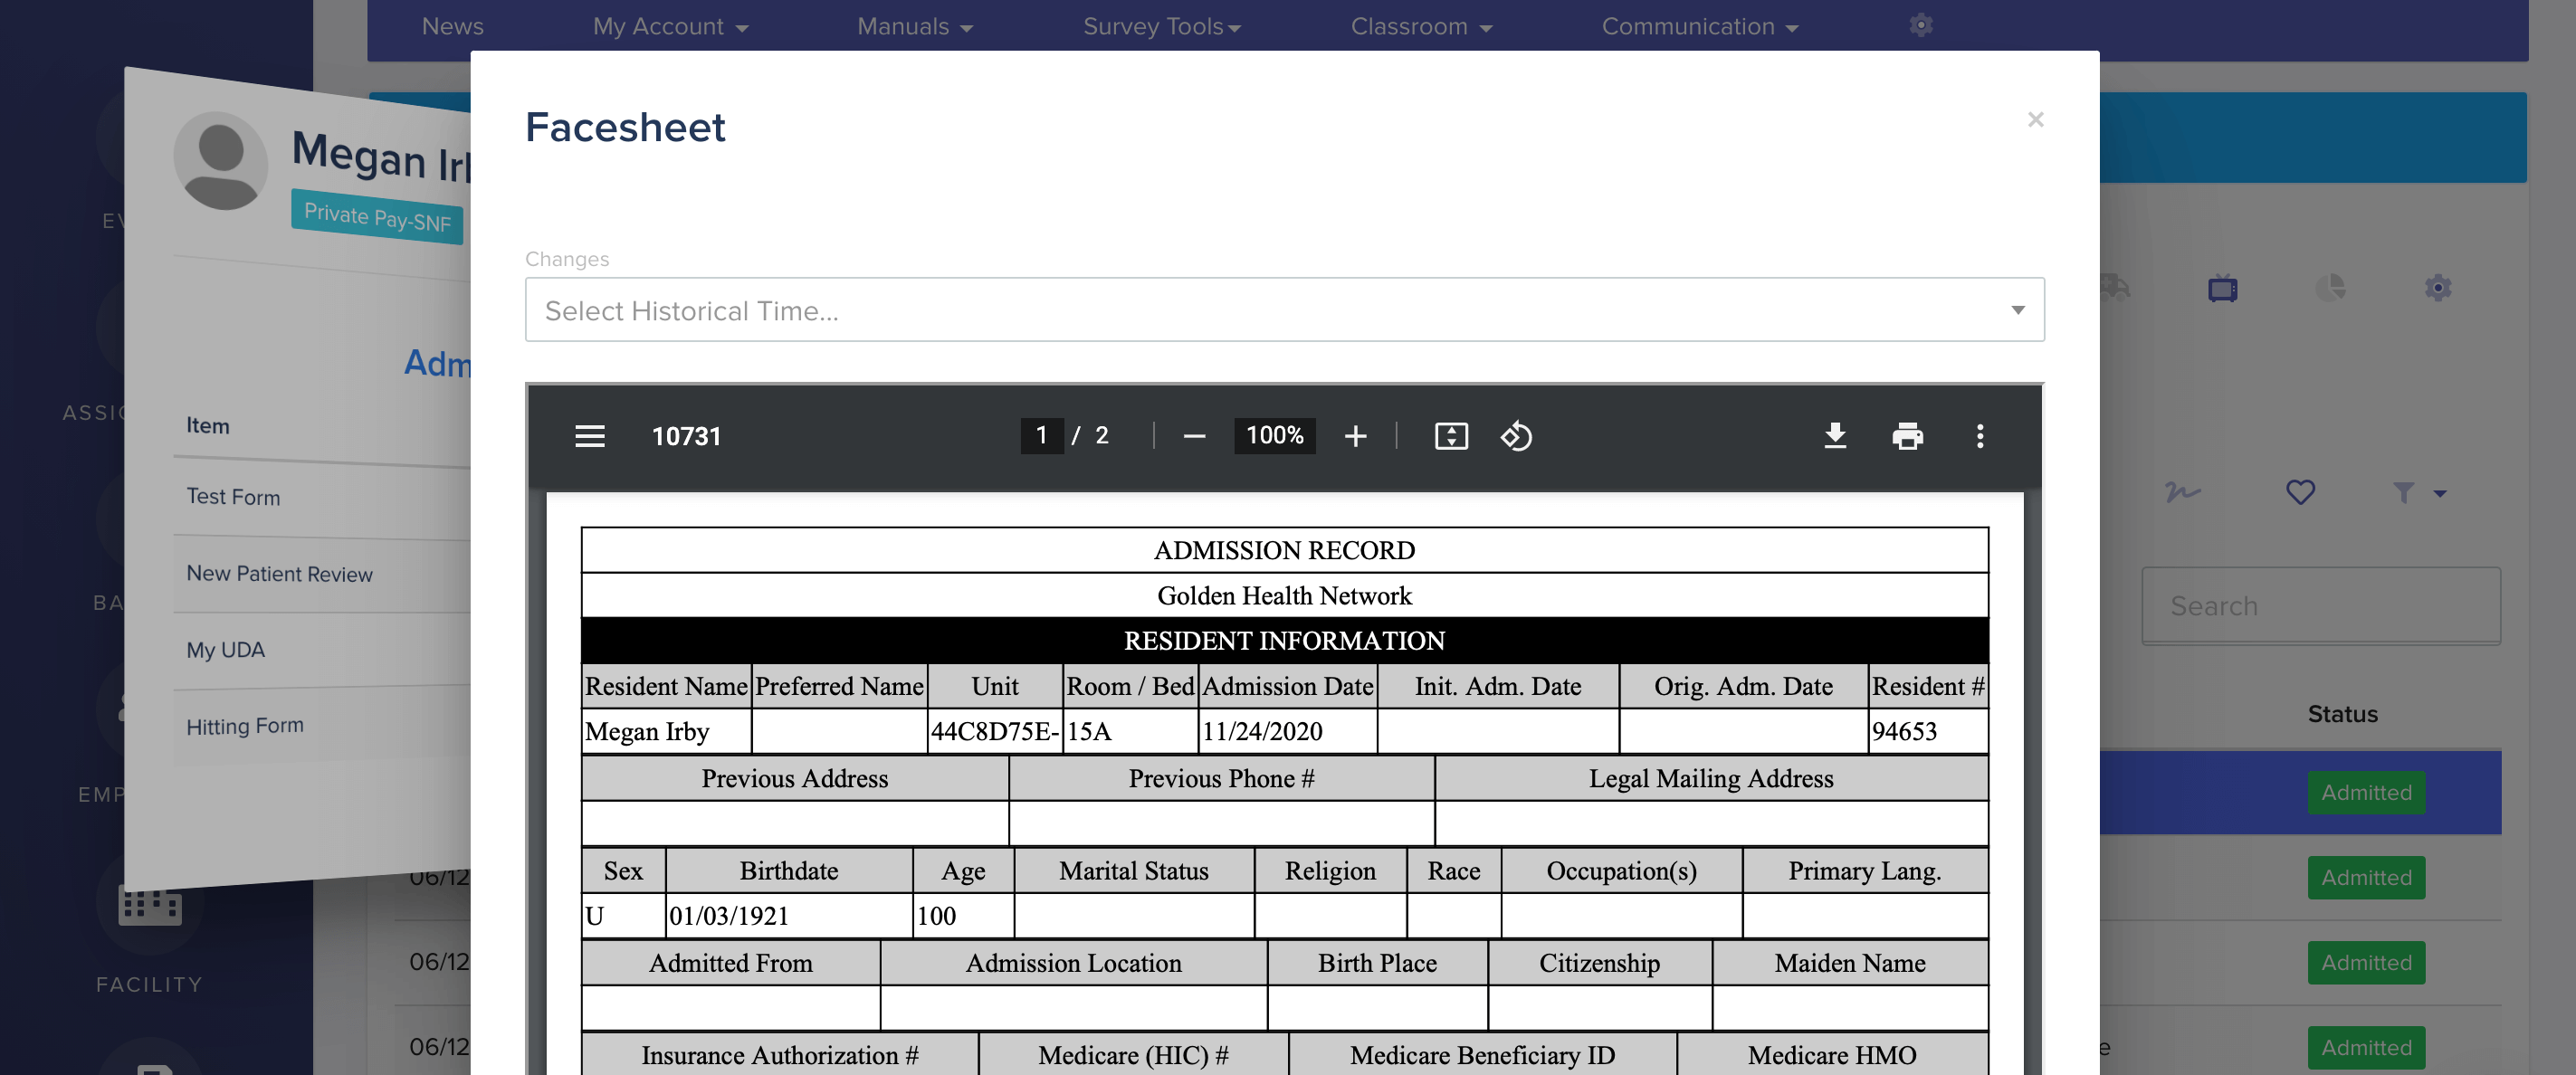Select the New Patient Review form
2576x1075 pixels.
(279, 574)
